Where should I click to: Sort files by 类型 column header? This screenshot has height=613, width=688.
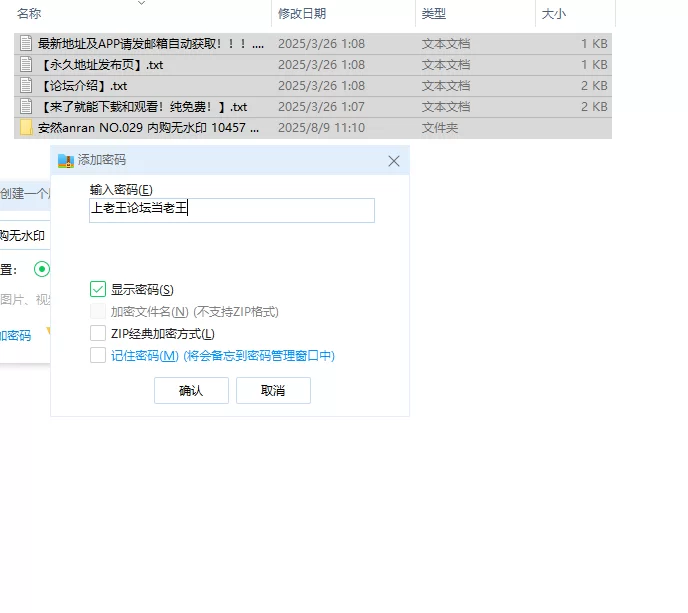tap(434, 14)
